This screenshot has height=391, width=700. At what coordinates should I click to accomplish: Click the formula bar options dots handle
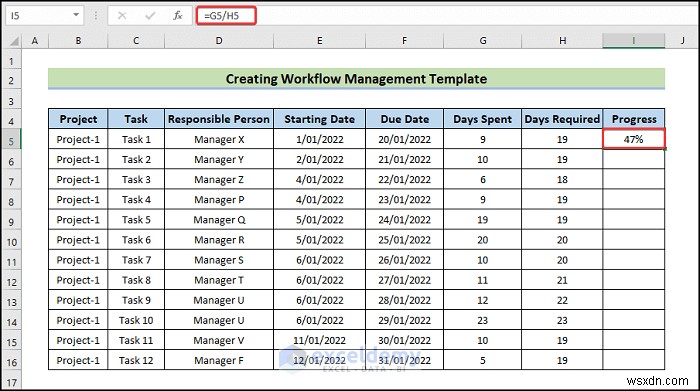[96, 16]
